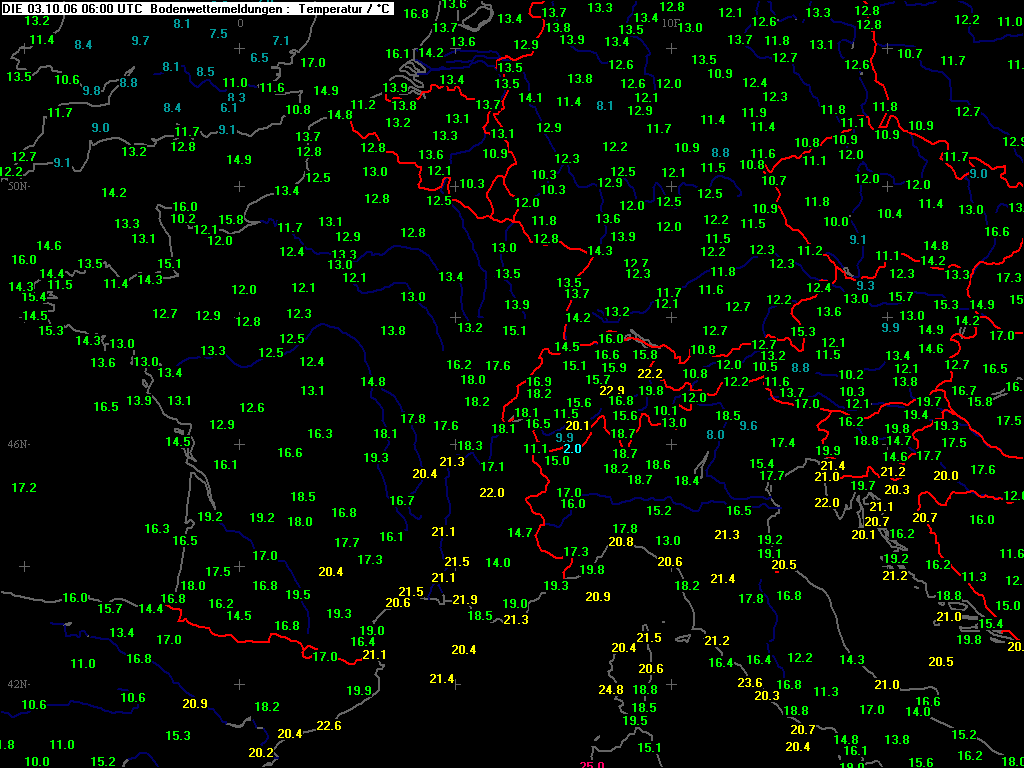This screenshot has width=1024, height=768.
Task: Click the 46N latitude label
Action: point(16,444)
